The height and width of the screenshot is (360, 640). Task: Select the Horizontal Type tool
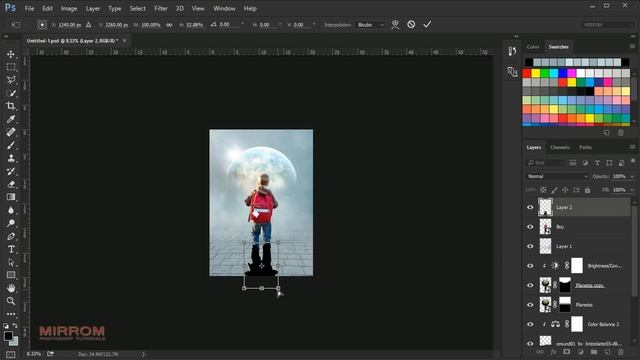pyautogui.click(x=11, y=249)
